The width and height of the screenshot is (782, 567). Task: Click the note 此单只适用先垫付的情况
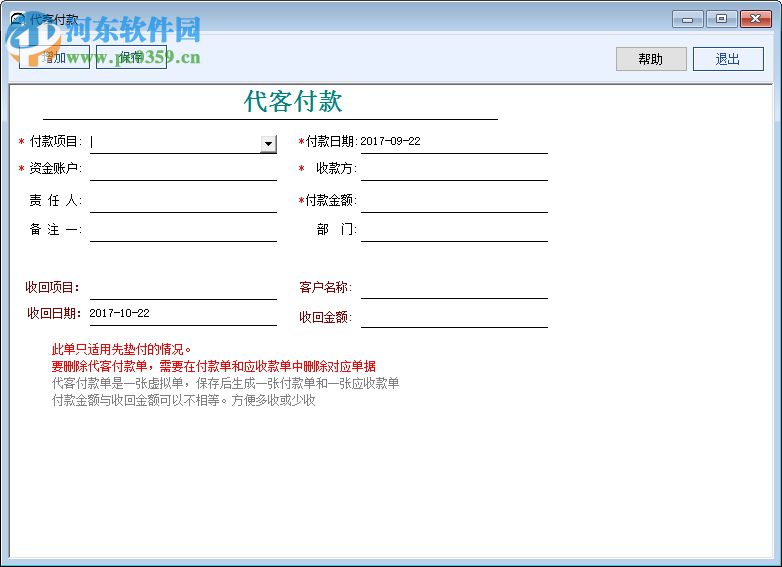(x=121, y=350)
